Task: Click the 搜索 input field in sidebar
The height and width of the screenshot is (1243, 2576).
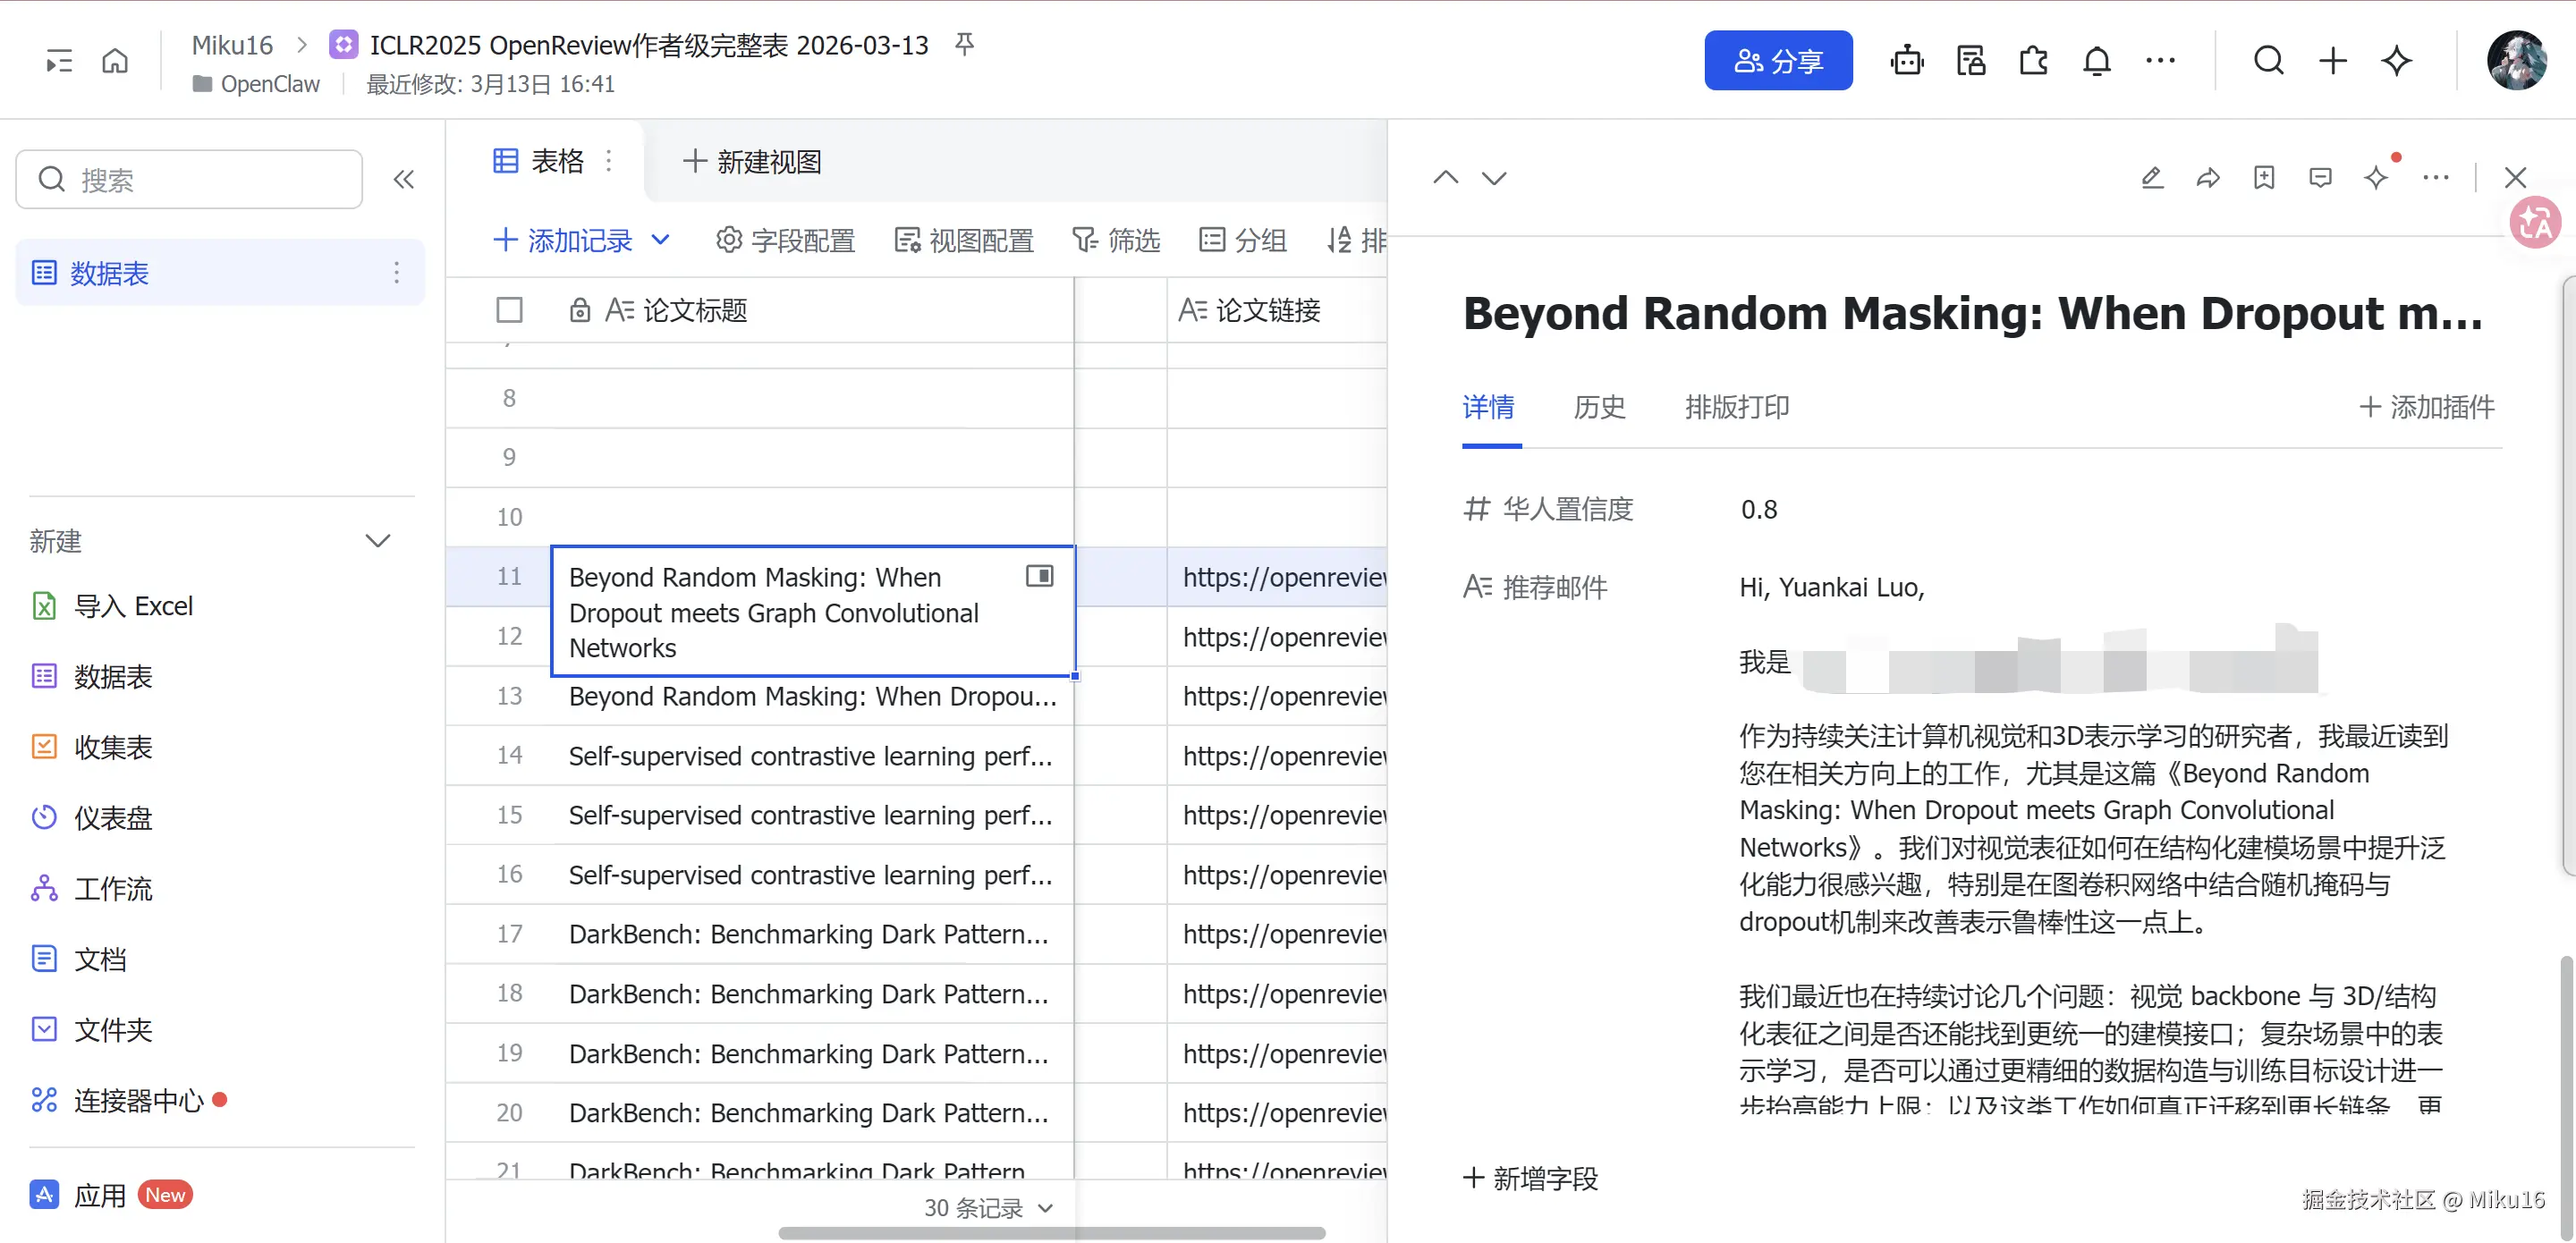Action: coord(190,180)
